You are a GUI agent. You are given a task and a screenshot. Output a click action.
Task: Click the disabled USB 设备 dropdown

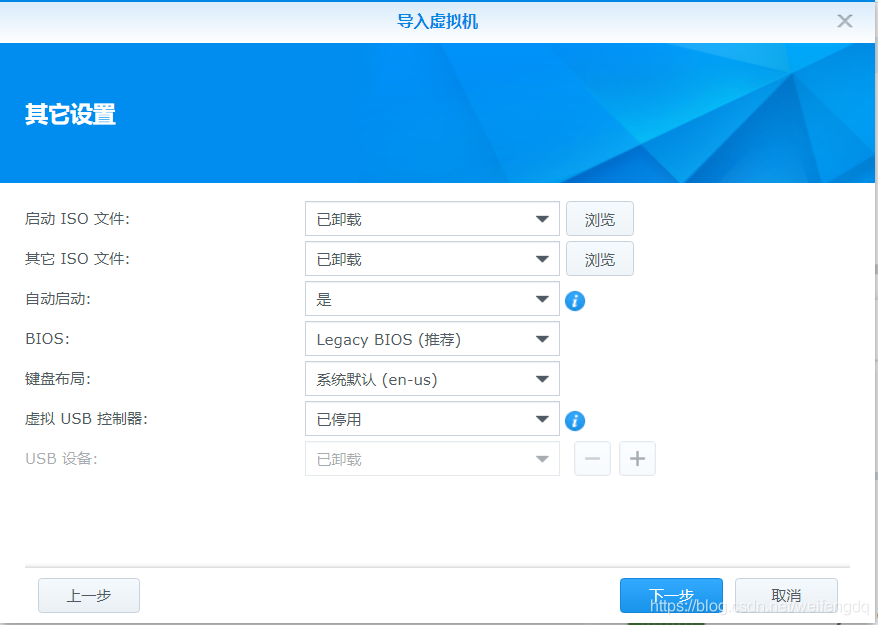[432, 458]
